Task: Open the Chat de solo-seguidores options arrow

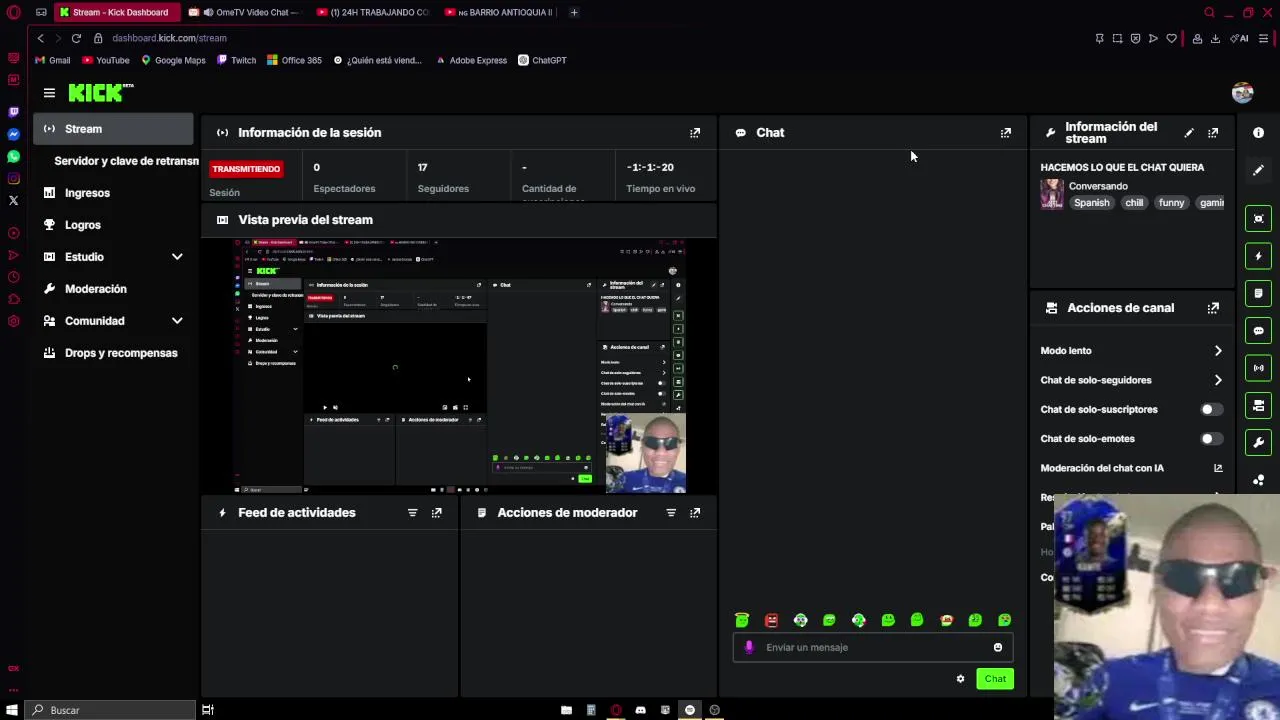Action: (1217, 380)
